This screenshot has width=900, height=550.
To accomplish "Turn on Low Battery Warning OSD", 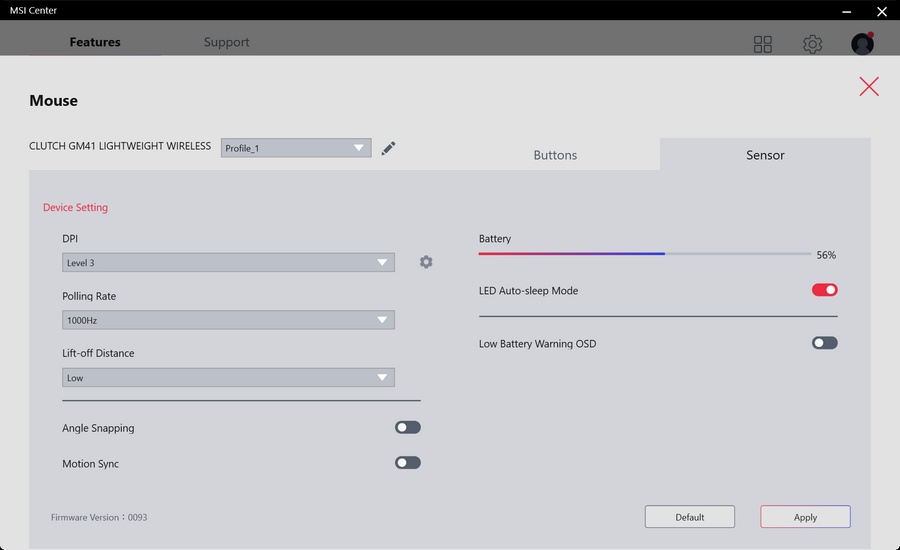I will (x=825, y=343).
